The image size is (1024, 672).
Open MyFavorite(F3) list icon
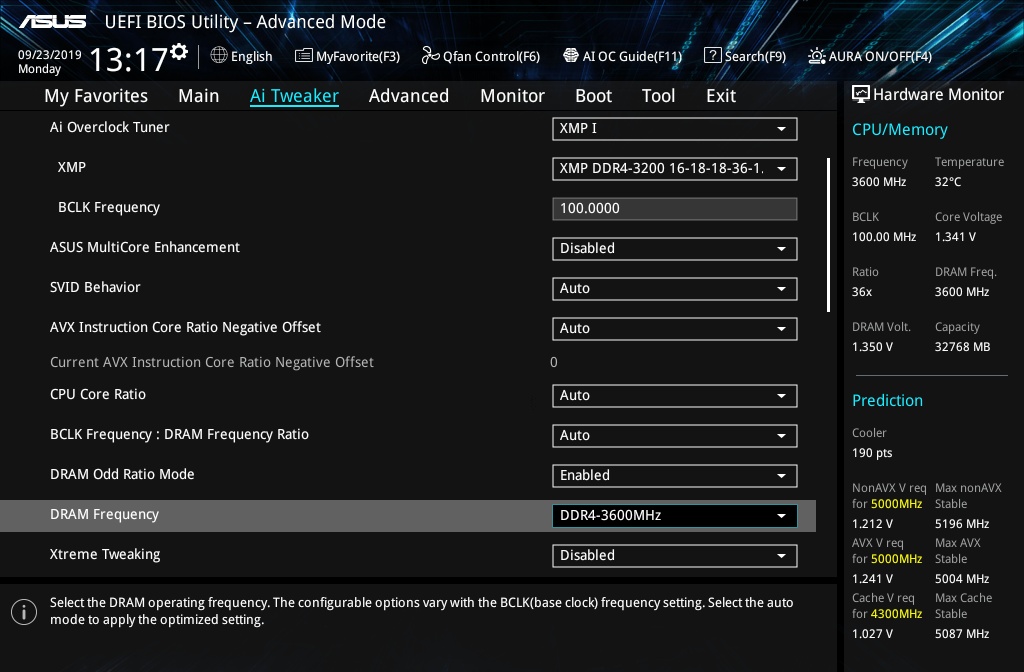click(304, 56)
